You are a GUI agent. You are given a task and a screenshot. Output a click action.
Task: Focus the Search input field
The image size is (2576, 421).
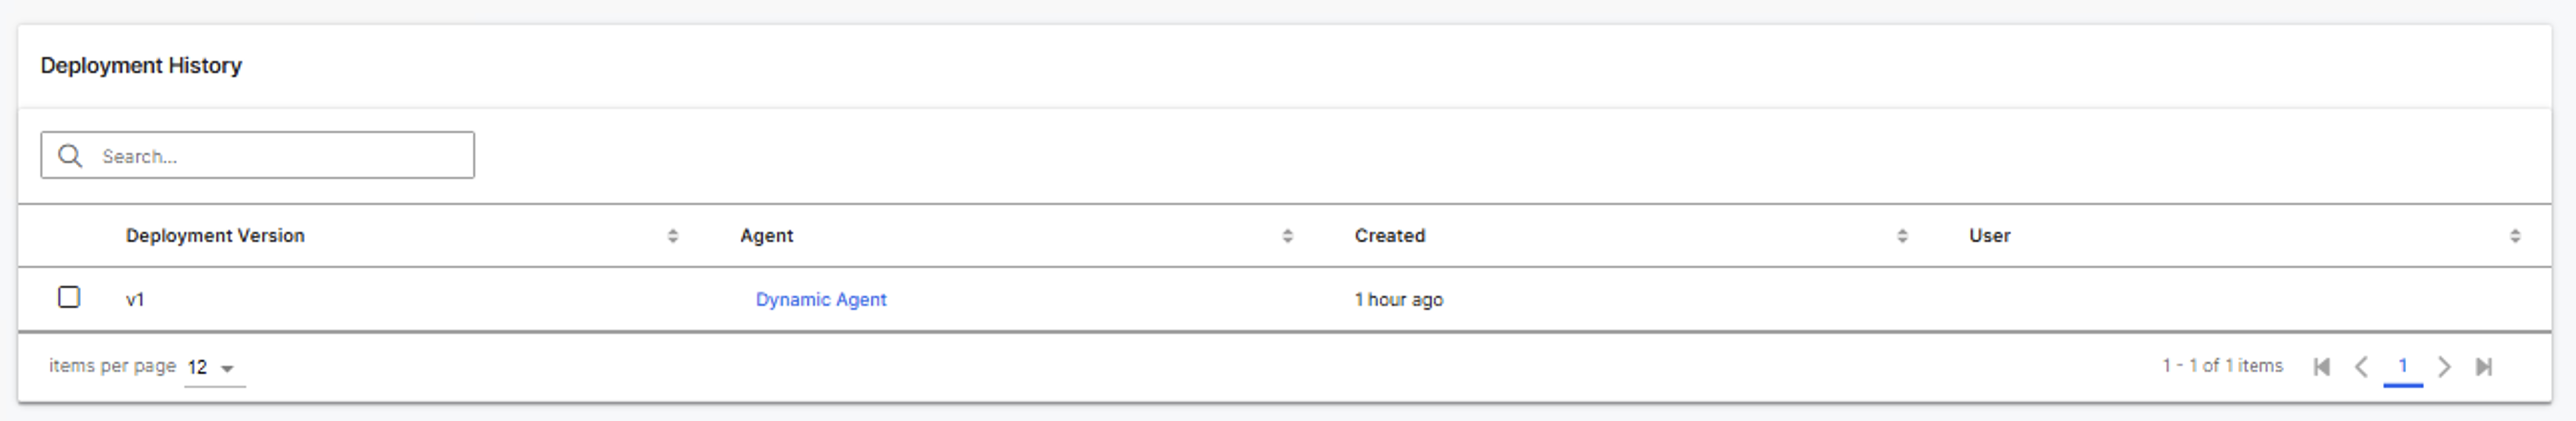point(280,156)
